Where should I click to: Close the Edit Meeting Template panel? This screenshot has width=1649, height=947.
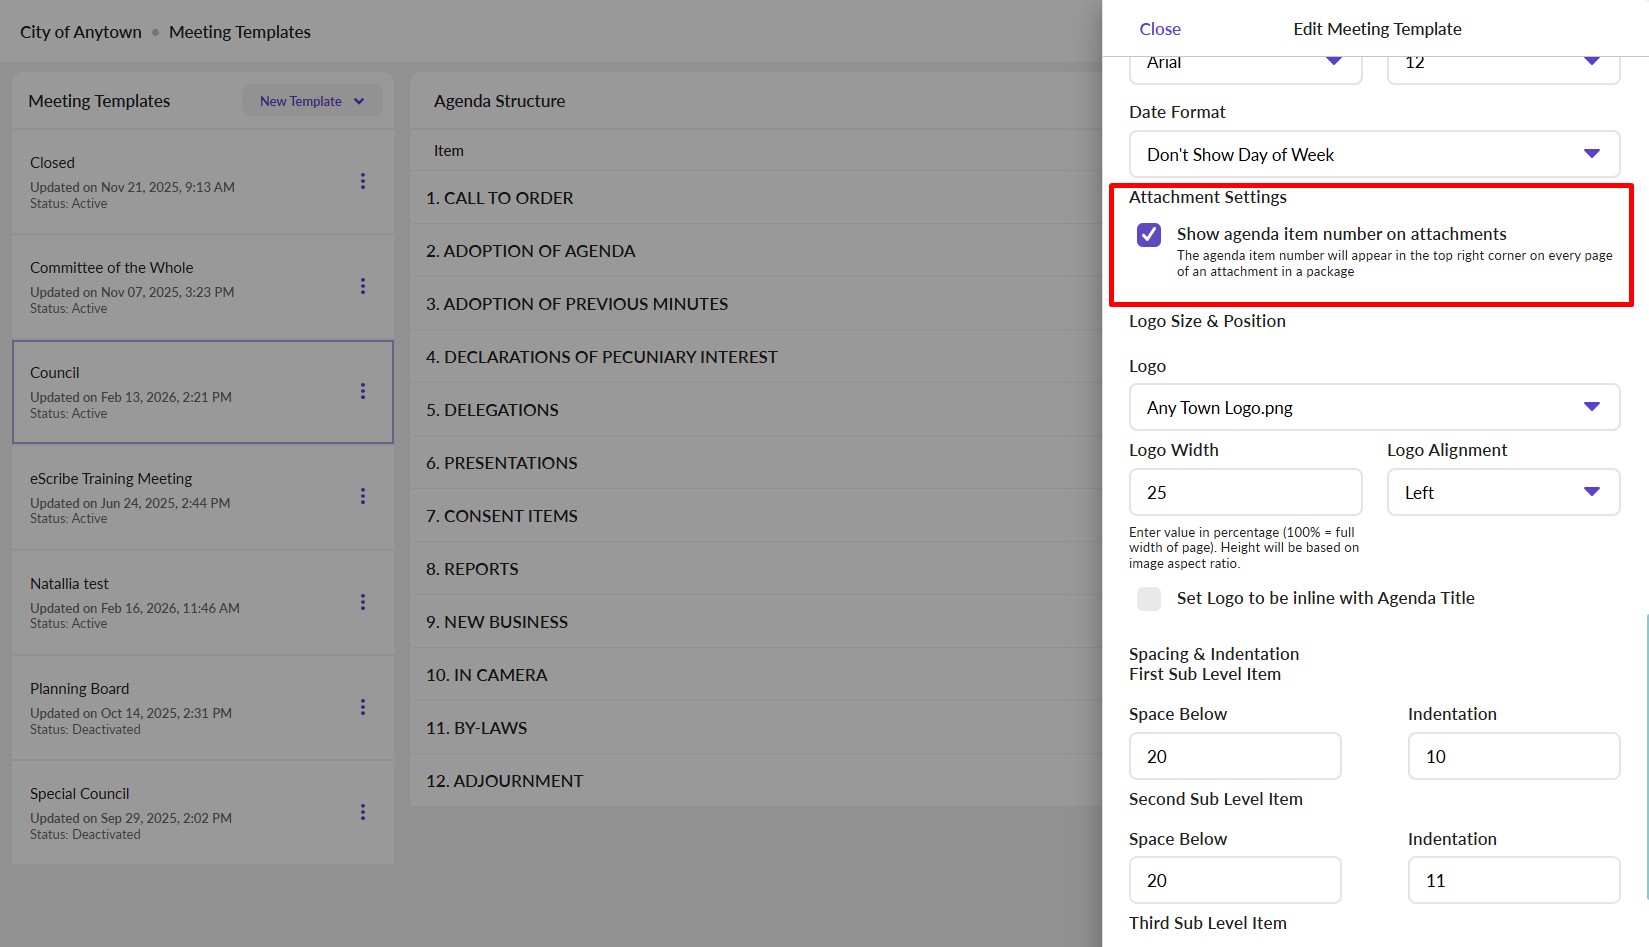[x=1159, y=29]
